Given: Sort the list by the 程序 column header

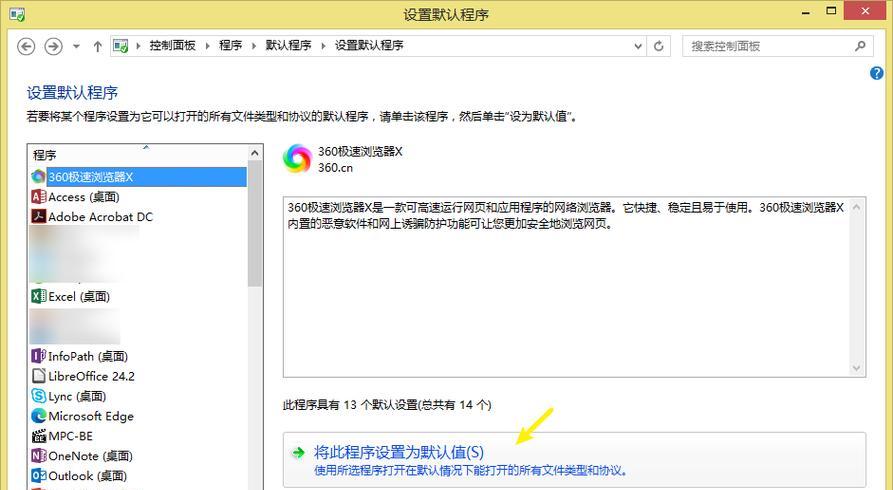Looking at the screenshot, I should coord(137,154).
